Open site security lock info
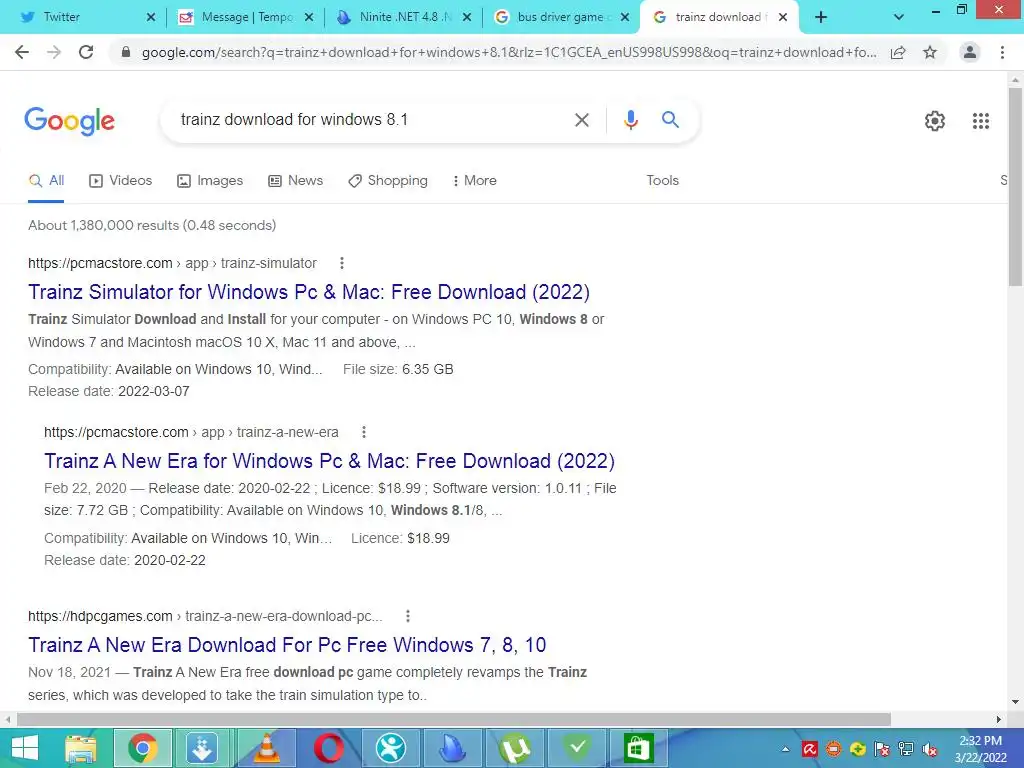The width and height of the screenshot is (1024, 768). (127, 52)
